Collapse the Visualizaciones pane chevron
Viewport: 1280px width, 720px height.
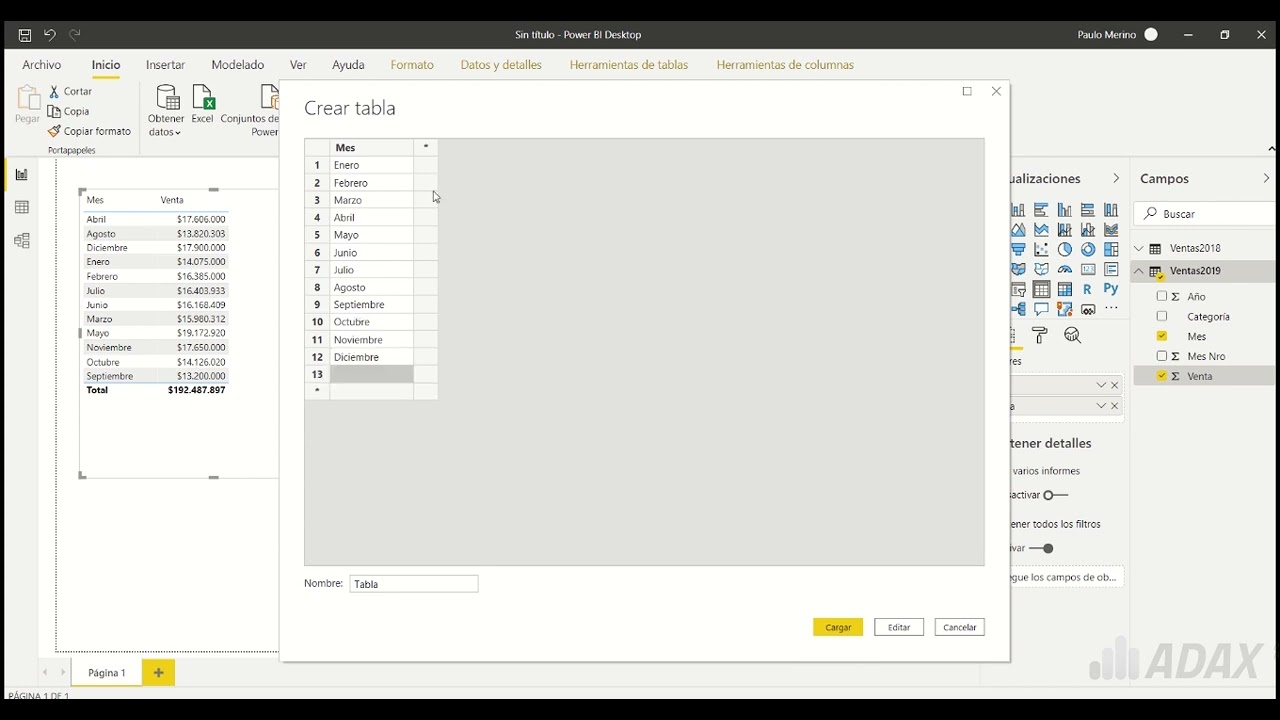pos(1116,178)
